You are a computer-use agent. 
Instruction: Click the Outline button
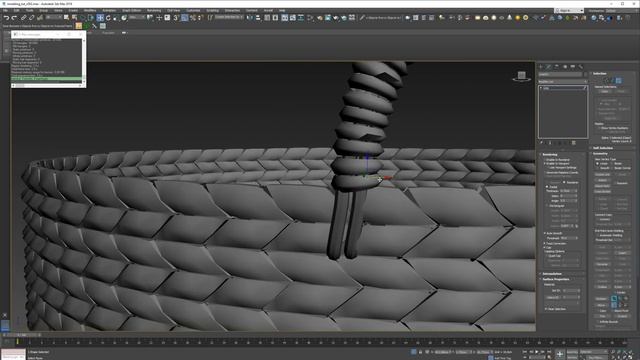tap(603, 287)
